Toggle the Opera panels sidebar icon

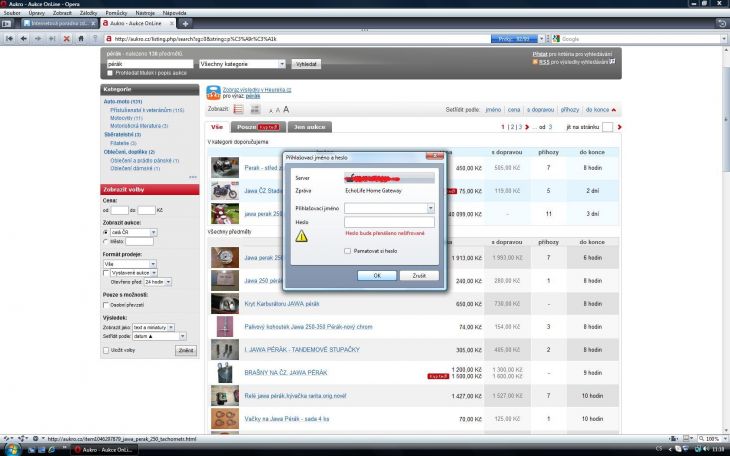click(7, 23)
